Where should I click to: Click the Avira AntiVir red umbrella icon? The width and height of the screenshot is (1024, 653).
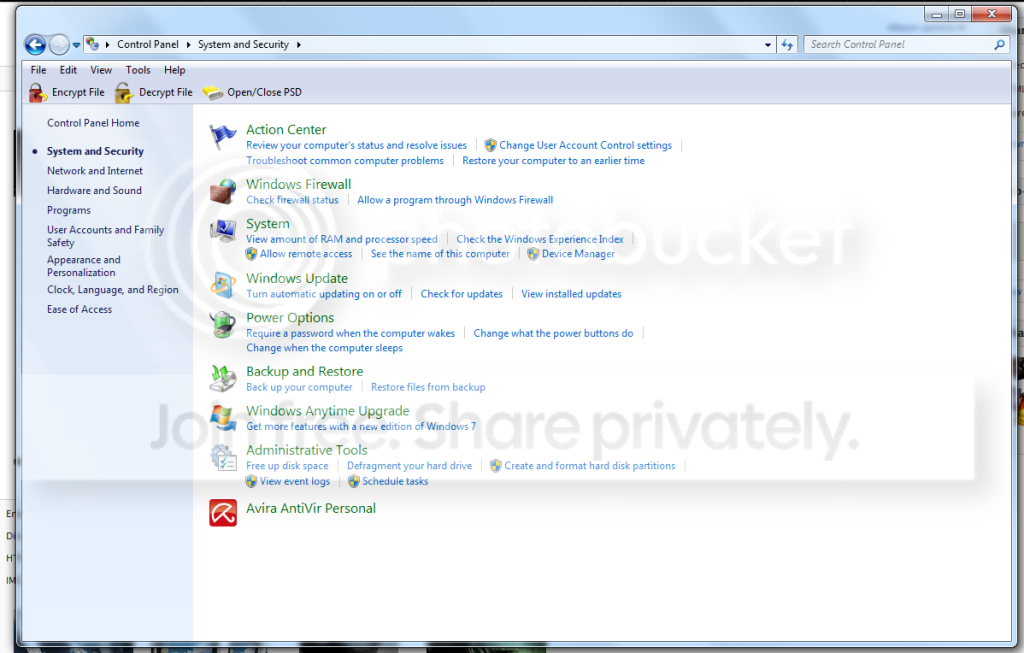coord(223,513)
